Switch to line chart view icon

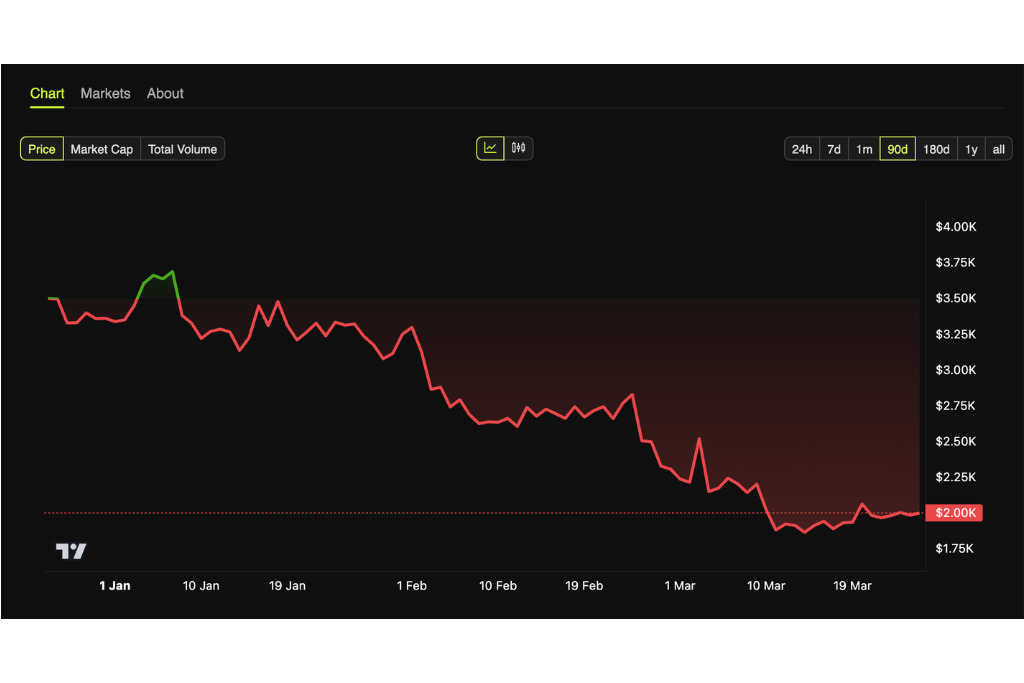coord(490,149)
